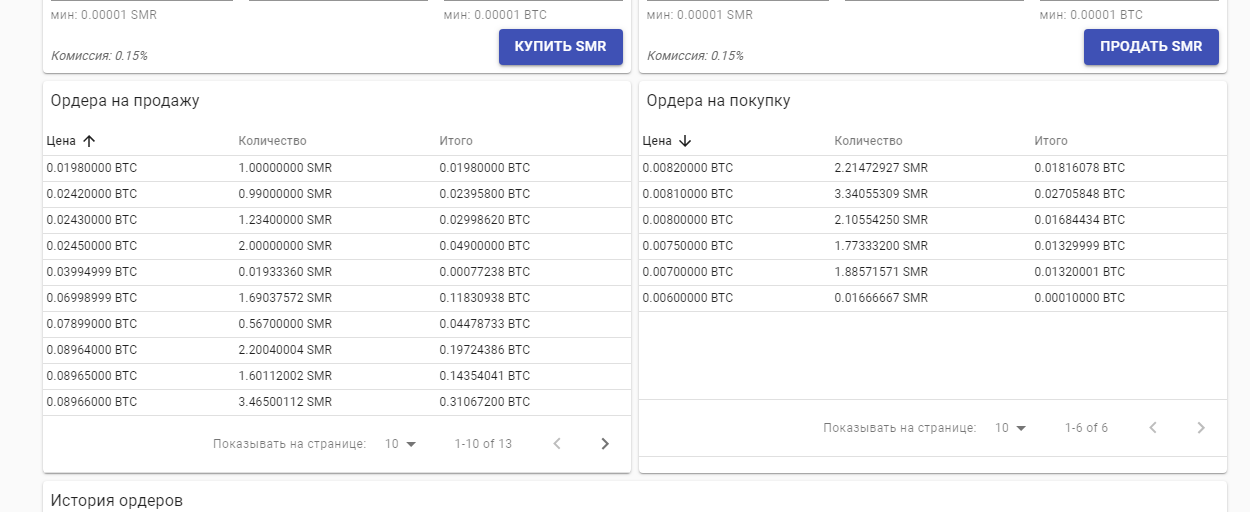The image size is (1250, 512).
Task: Select buy order priced 0.00600000 BTC
Action: 933,298
